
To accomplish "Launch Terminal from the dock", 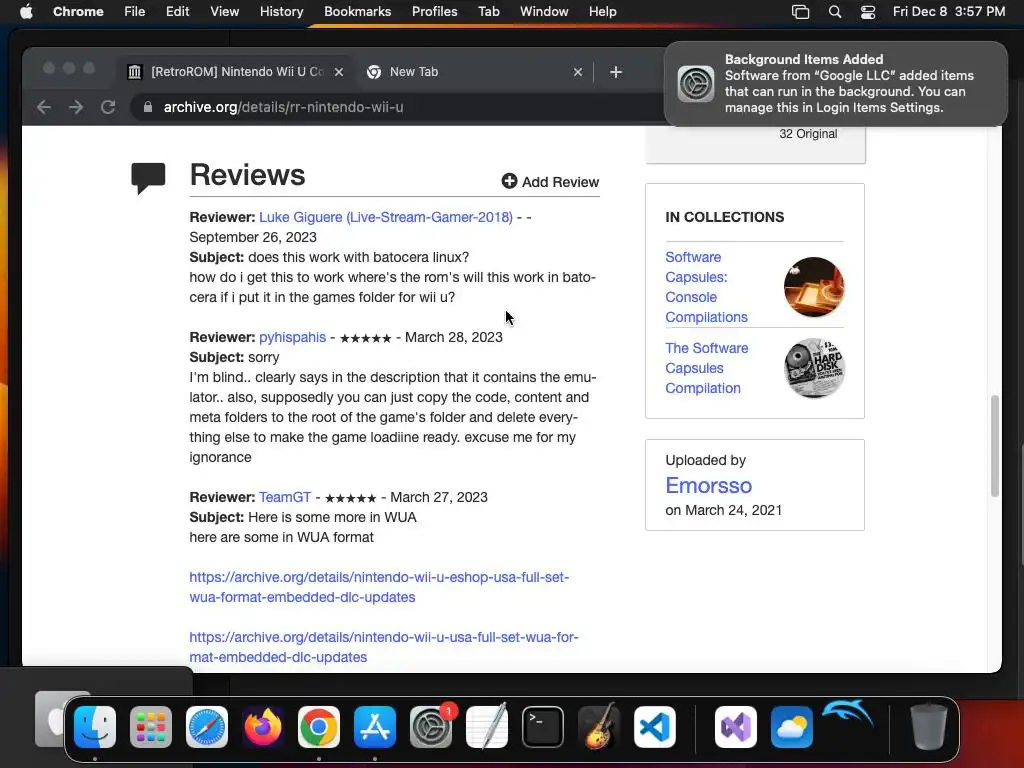I will click(x=543, y=726).
